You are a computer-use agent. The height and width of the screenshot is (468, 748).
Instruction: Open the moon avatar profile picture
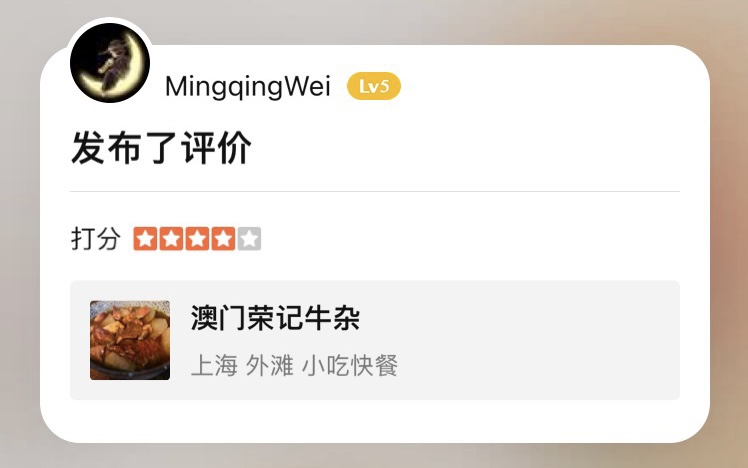[110, 63]
